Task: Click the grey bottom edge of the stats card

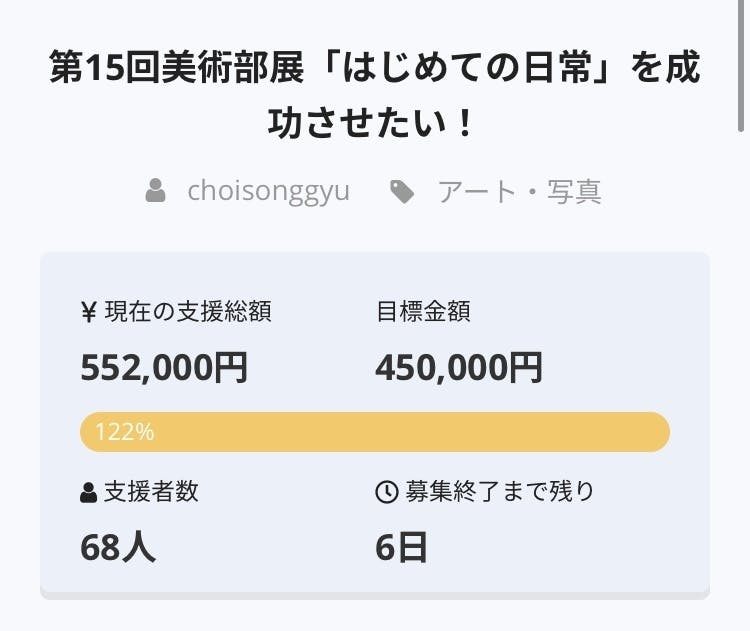Action: 375,595
